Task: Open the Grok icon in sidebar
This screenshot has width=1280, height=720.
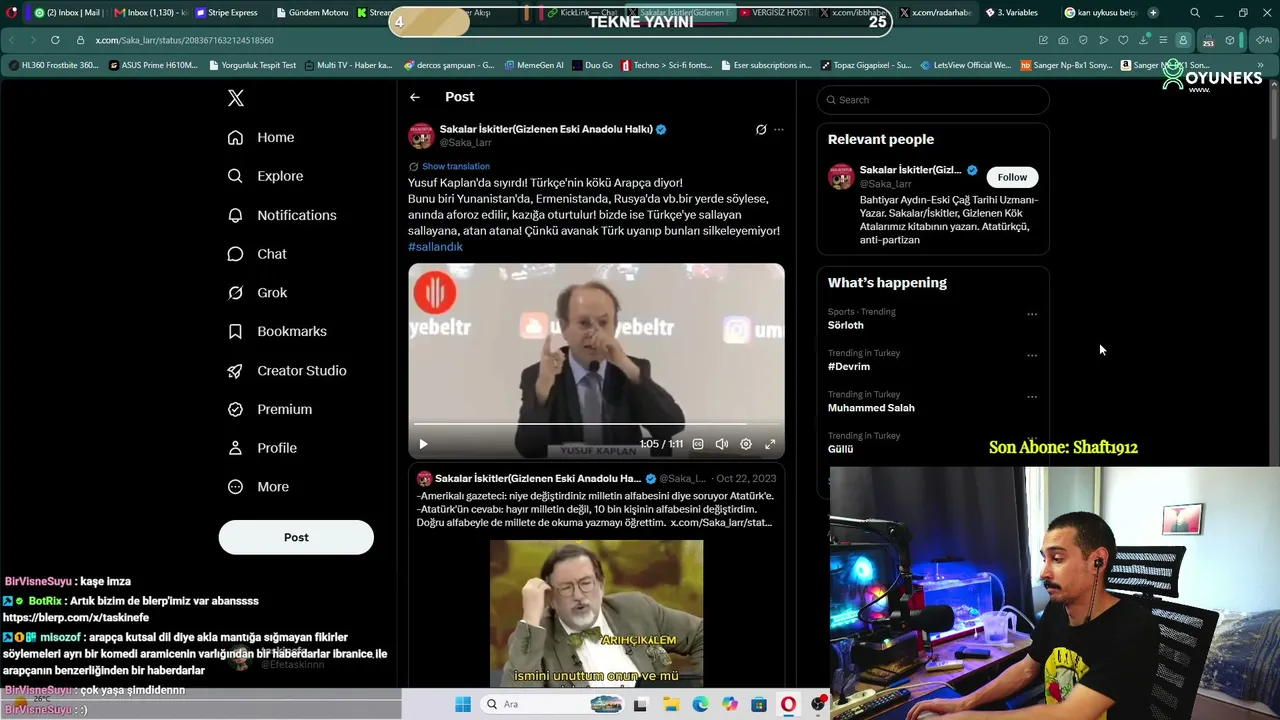Action: [235, 293]
